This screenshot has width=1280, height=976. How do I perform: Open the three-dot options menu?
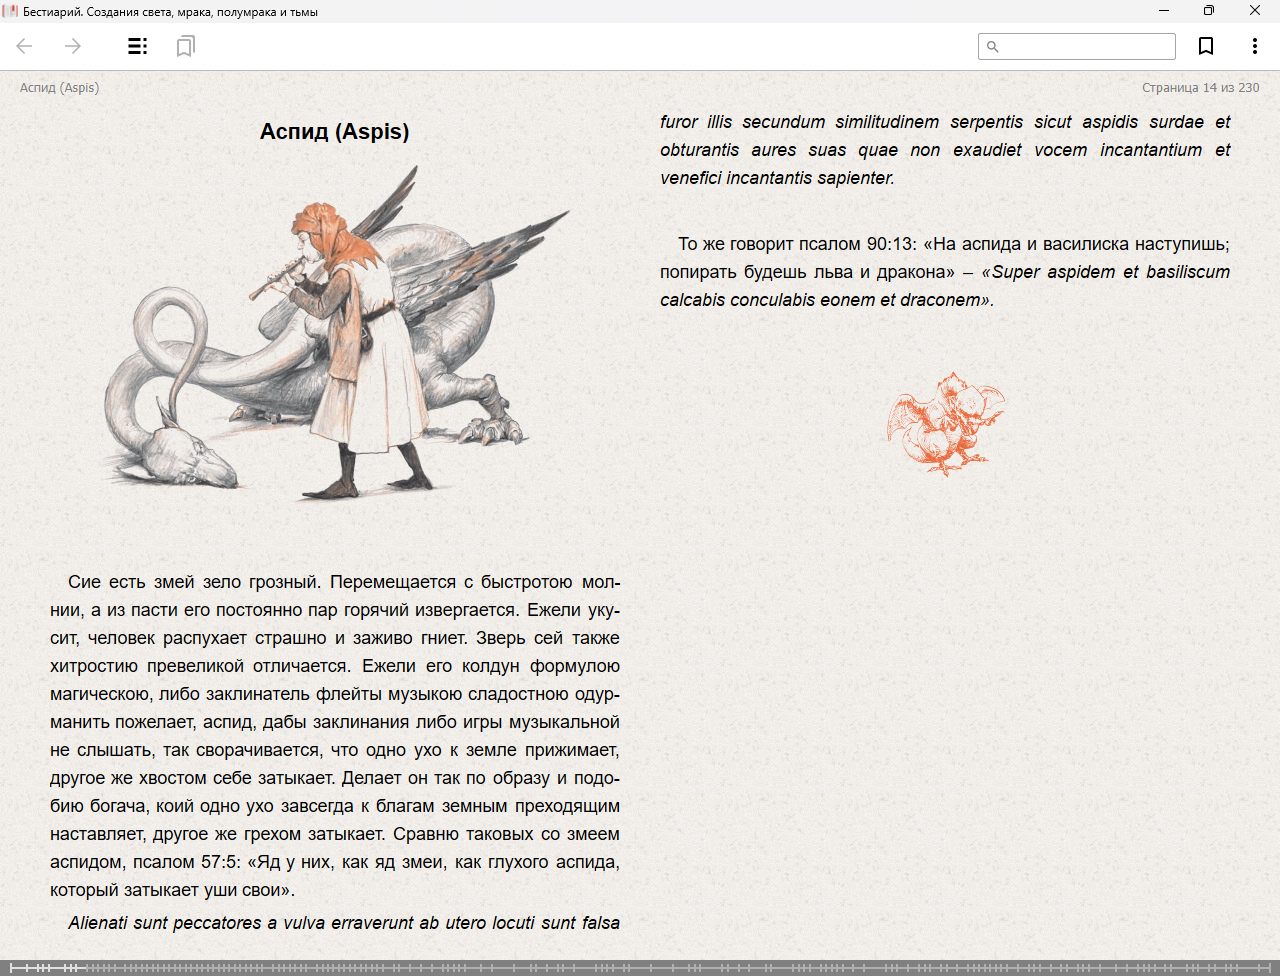1254,46
